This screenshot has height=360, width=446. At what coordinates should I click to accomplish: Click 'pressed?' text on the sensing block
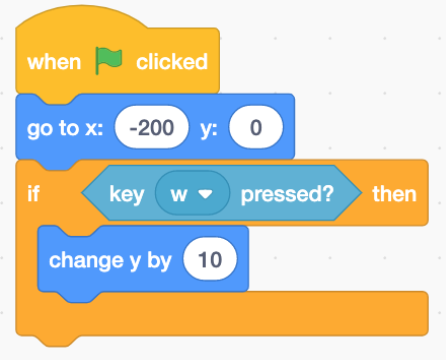point(287,195)
